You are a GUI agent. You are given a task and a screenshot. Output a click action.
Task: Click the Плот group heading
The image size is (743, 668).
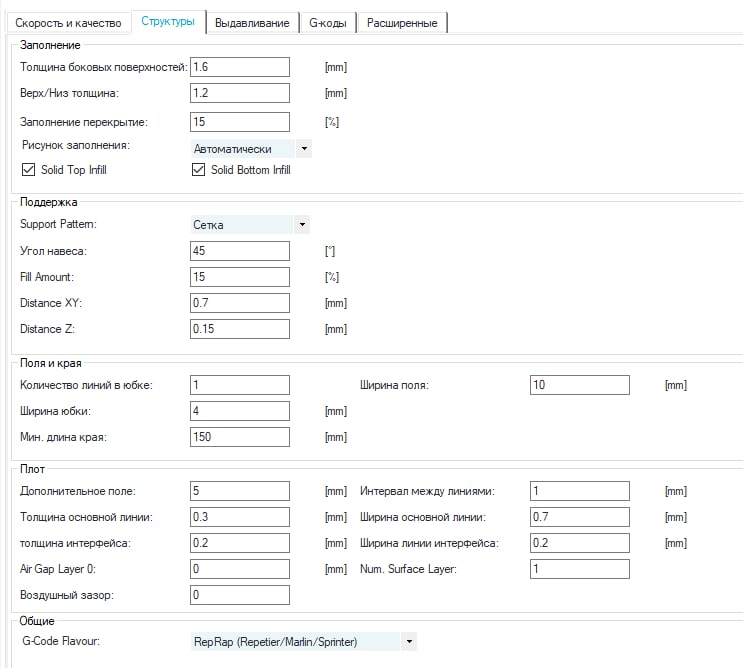(32, 469)
